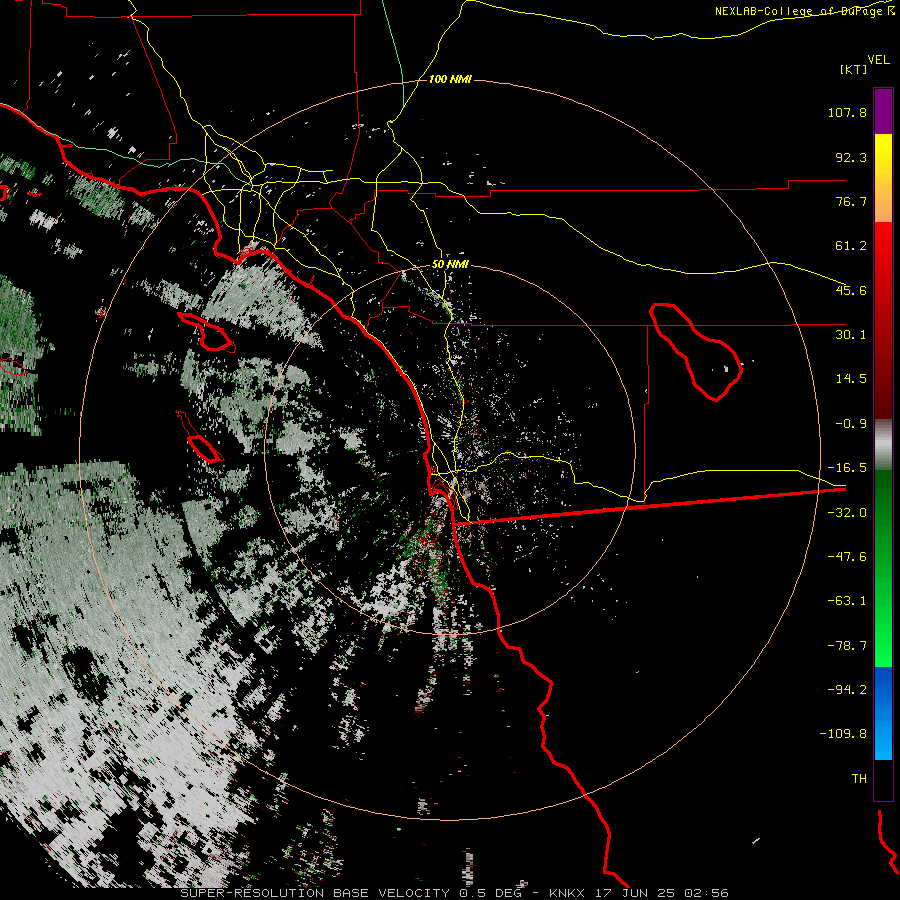Click the red segment of the color bar
The image size is (900, 900).
pos(883,320)
